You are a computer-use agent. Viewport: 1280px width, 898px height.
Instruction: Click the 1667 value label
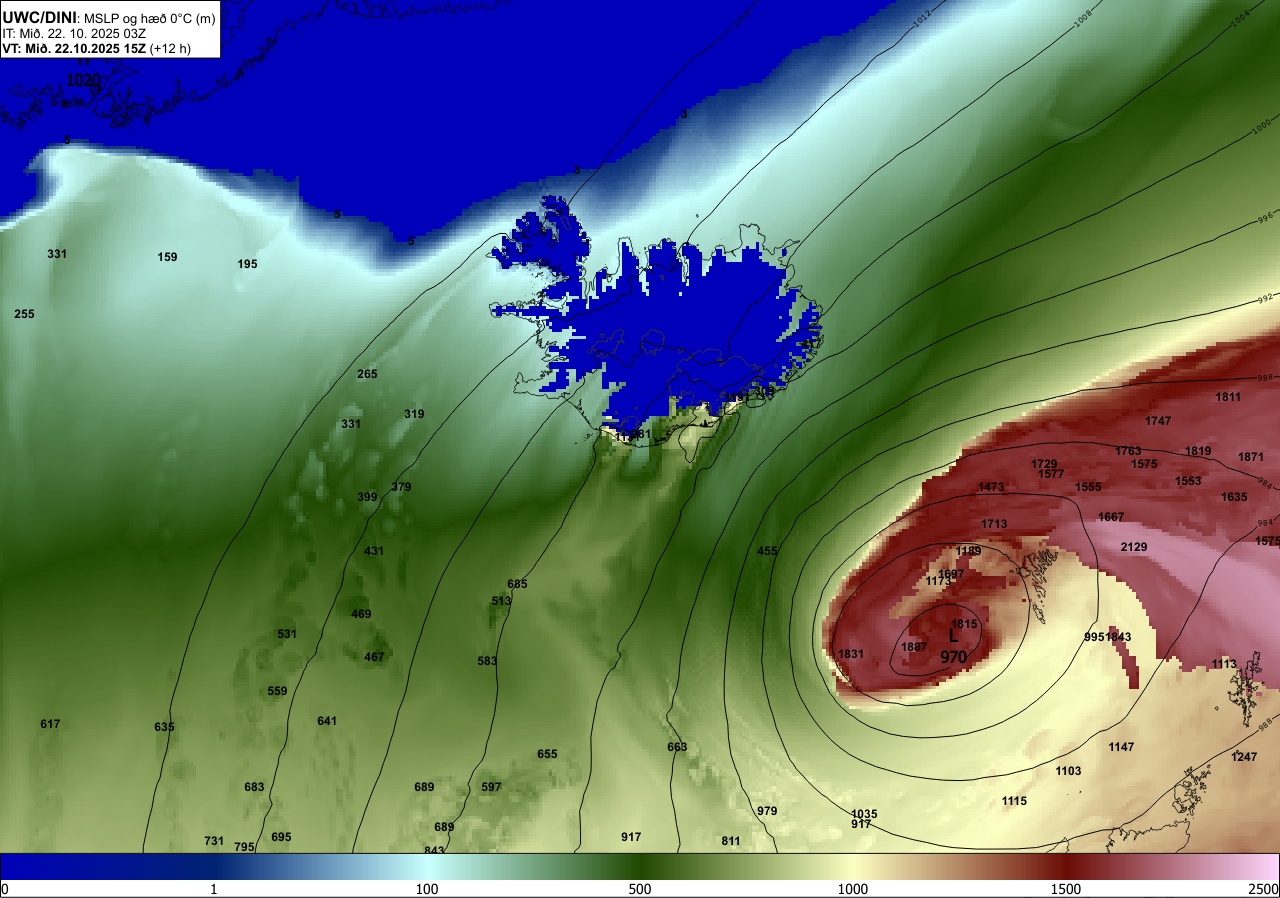click(1111, 517)
